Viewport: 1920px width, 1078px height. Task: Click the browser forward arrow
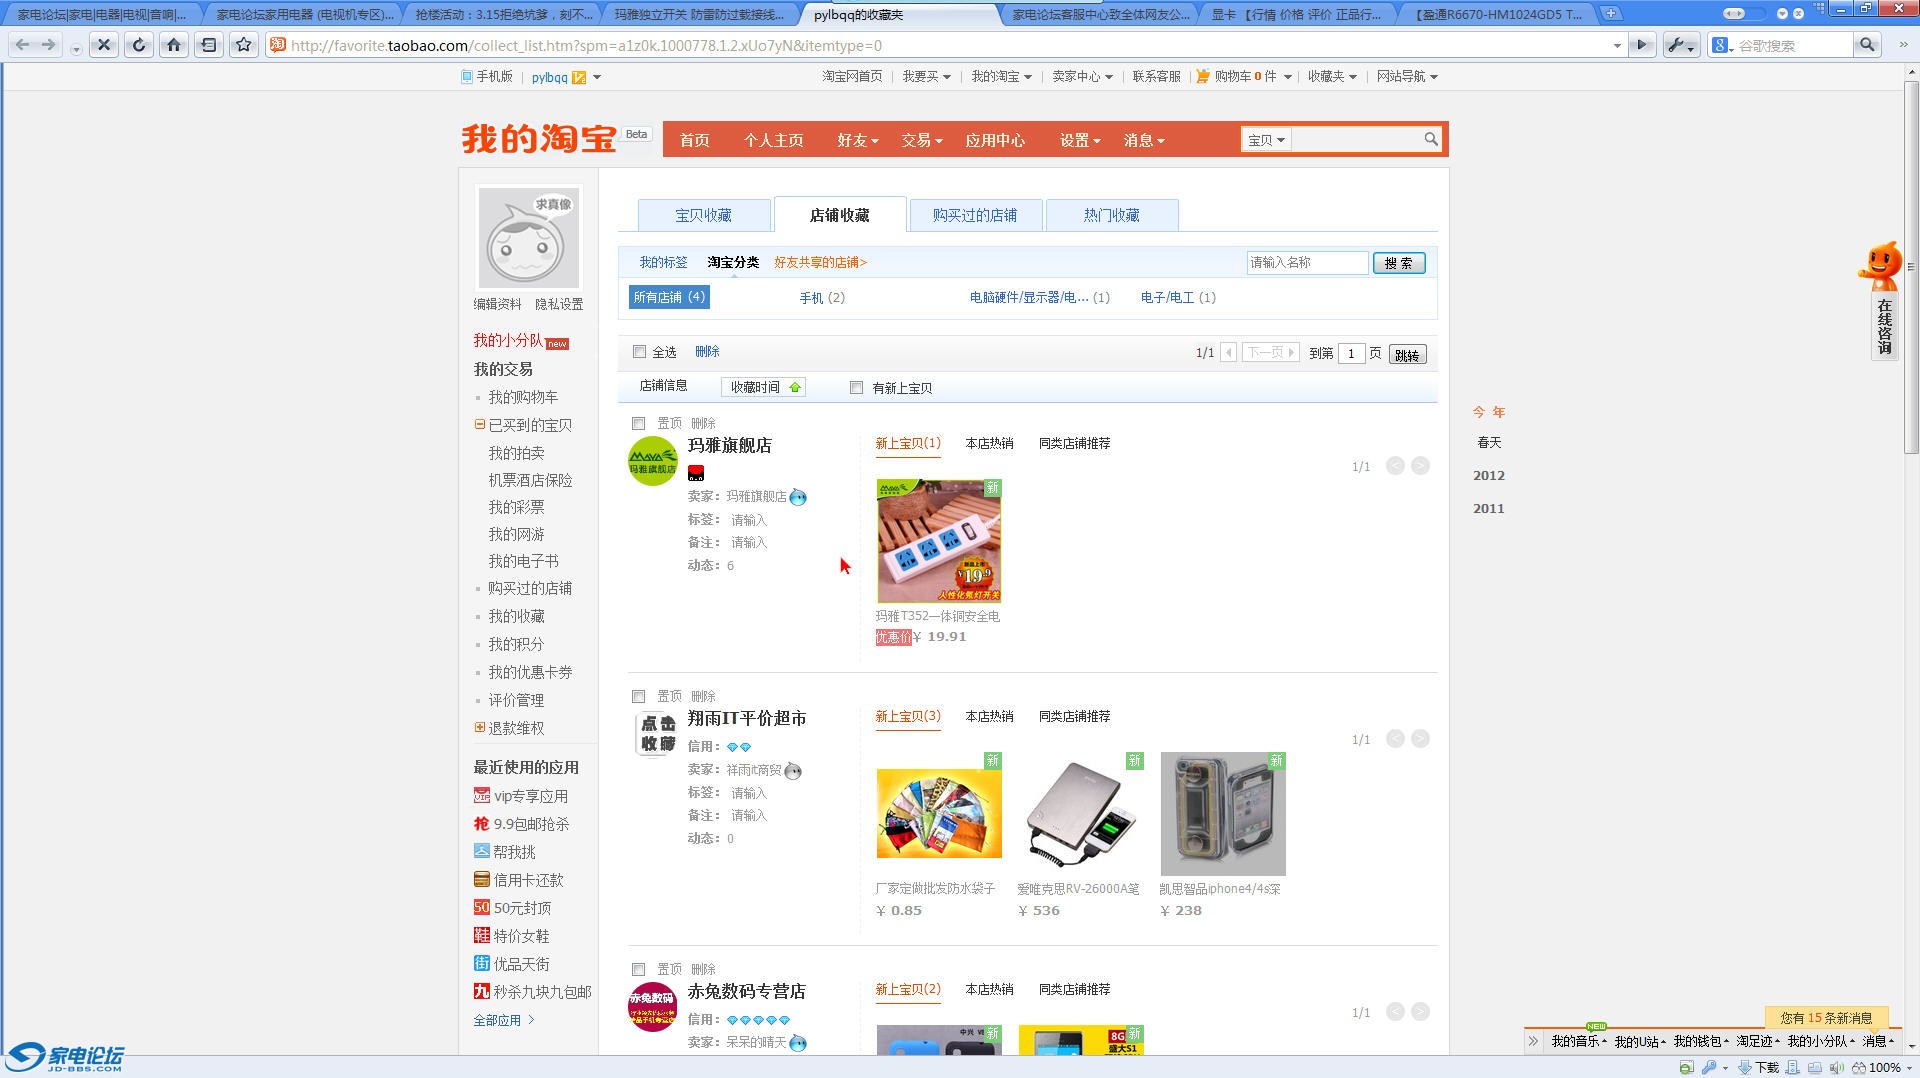[48, 45]
